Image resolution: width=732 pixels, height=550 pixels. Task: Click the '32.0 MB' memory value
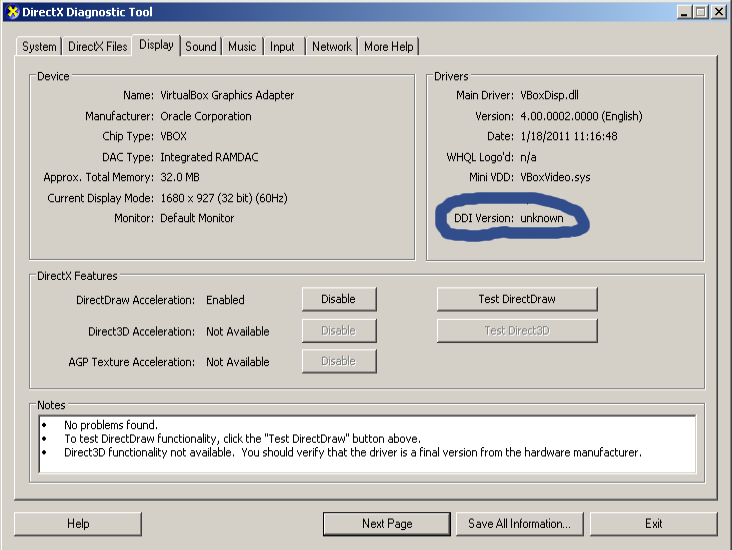click(x=180, y=177)
